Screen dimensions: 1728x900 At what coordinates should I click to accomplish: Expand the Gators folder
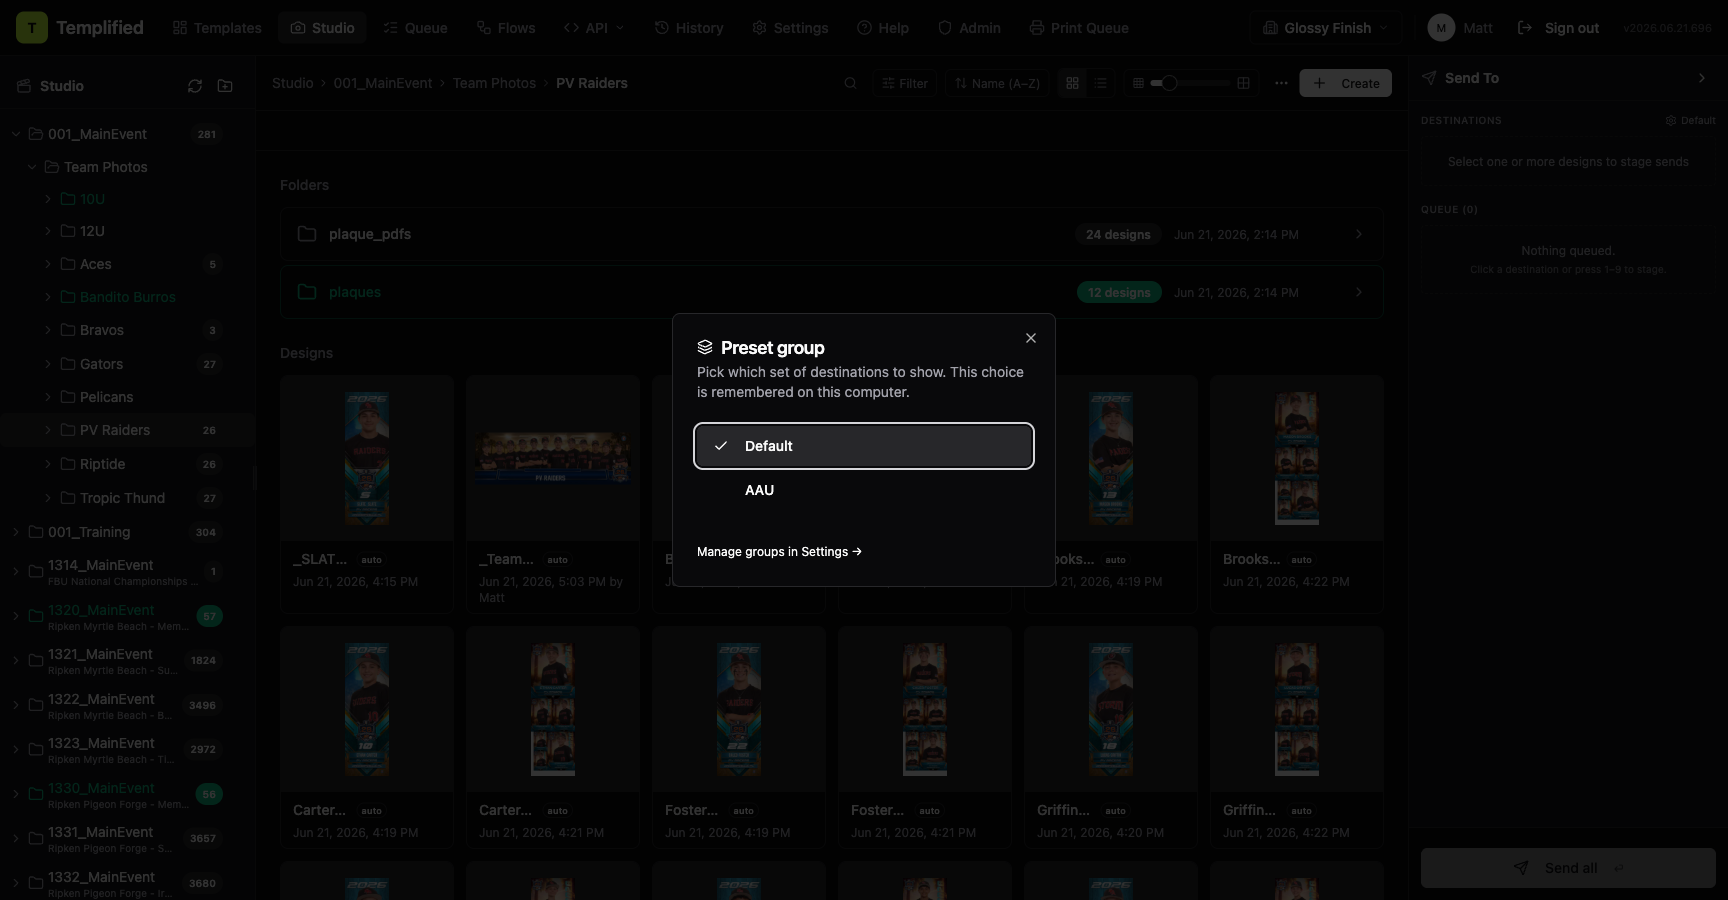[x=48, y=364]
